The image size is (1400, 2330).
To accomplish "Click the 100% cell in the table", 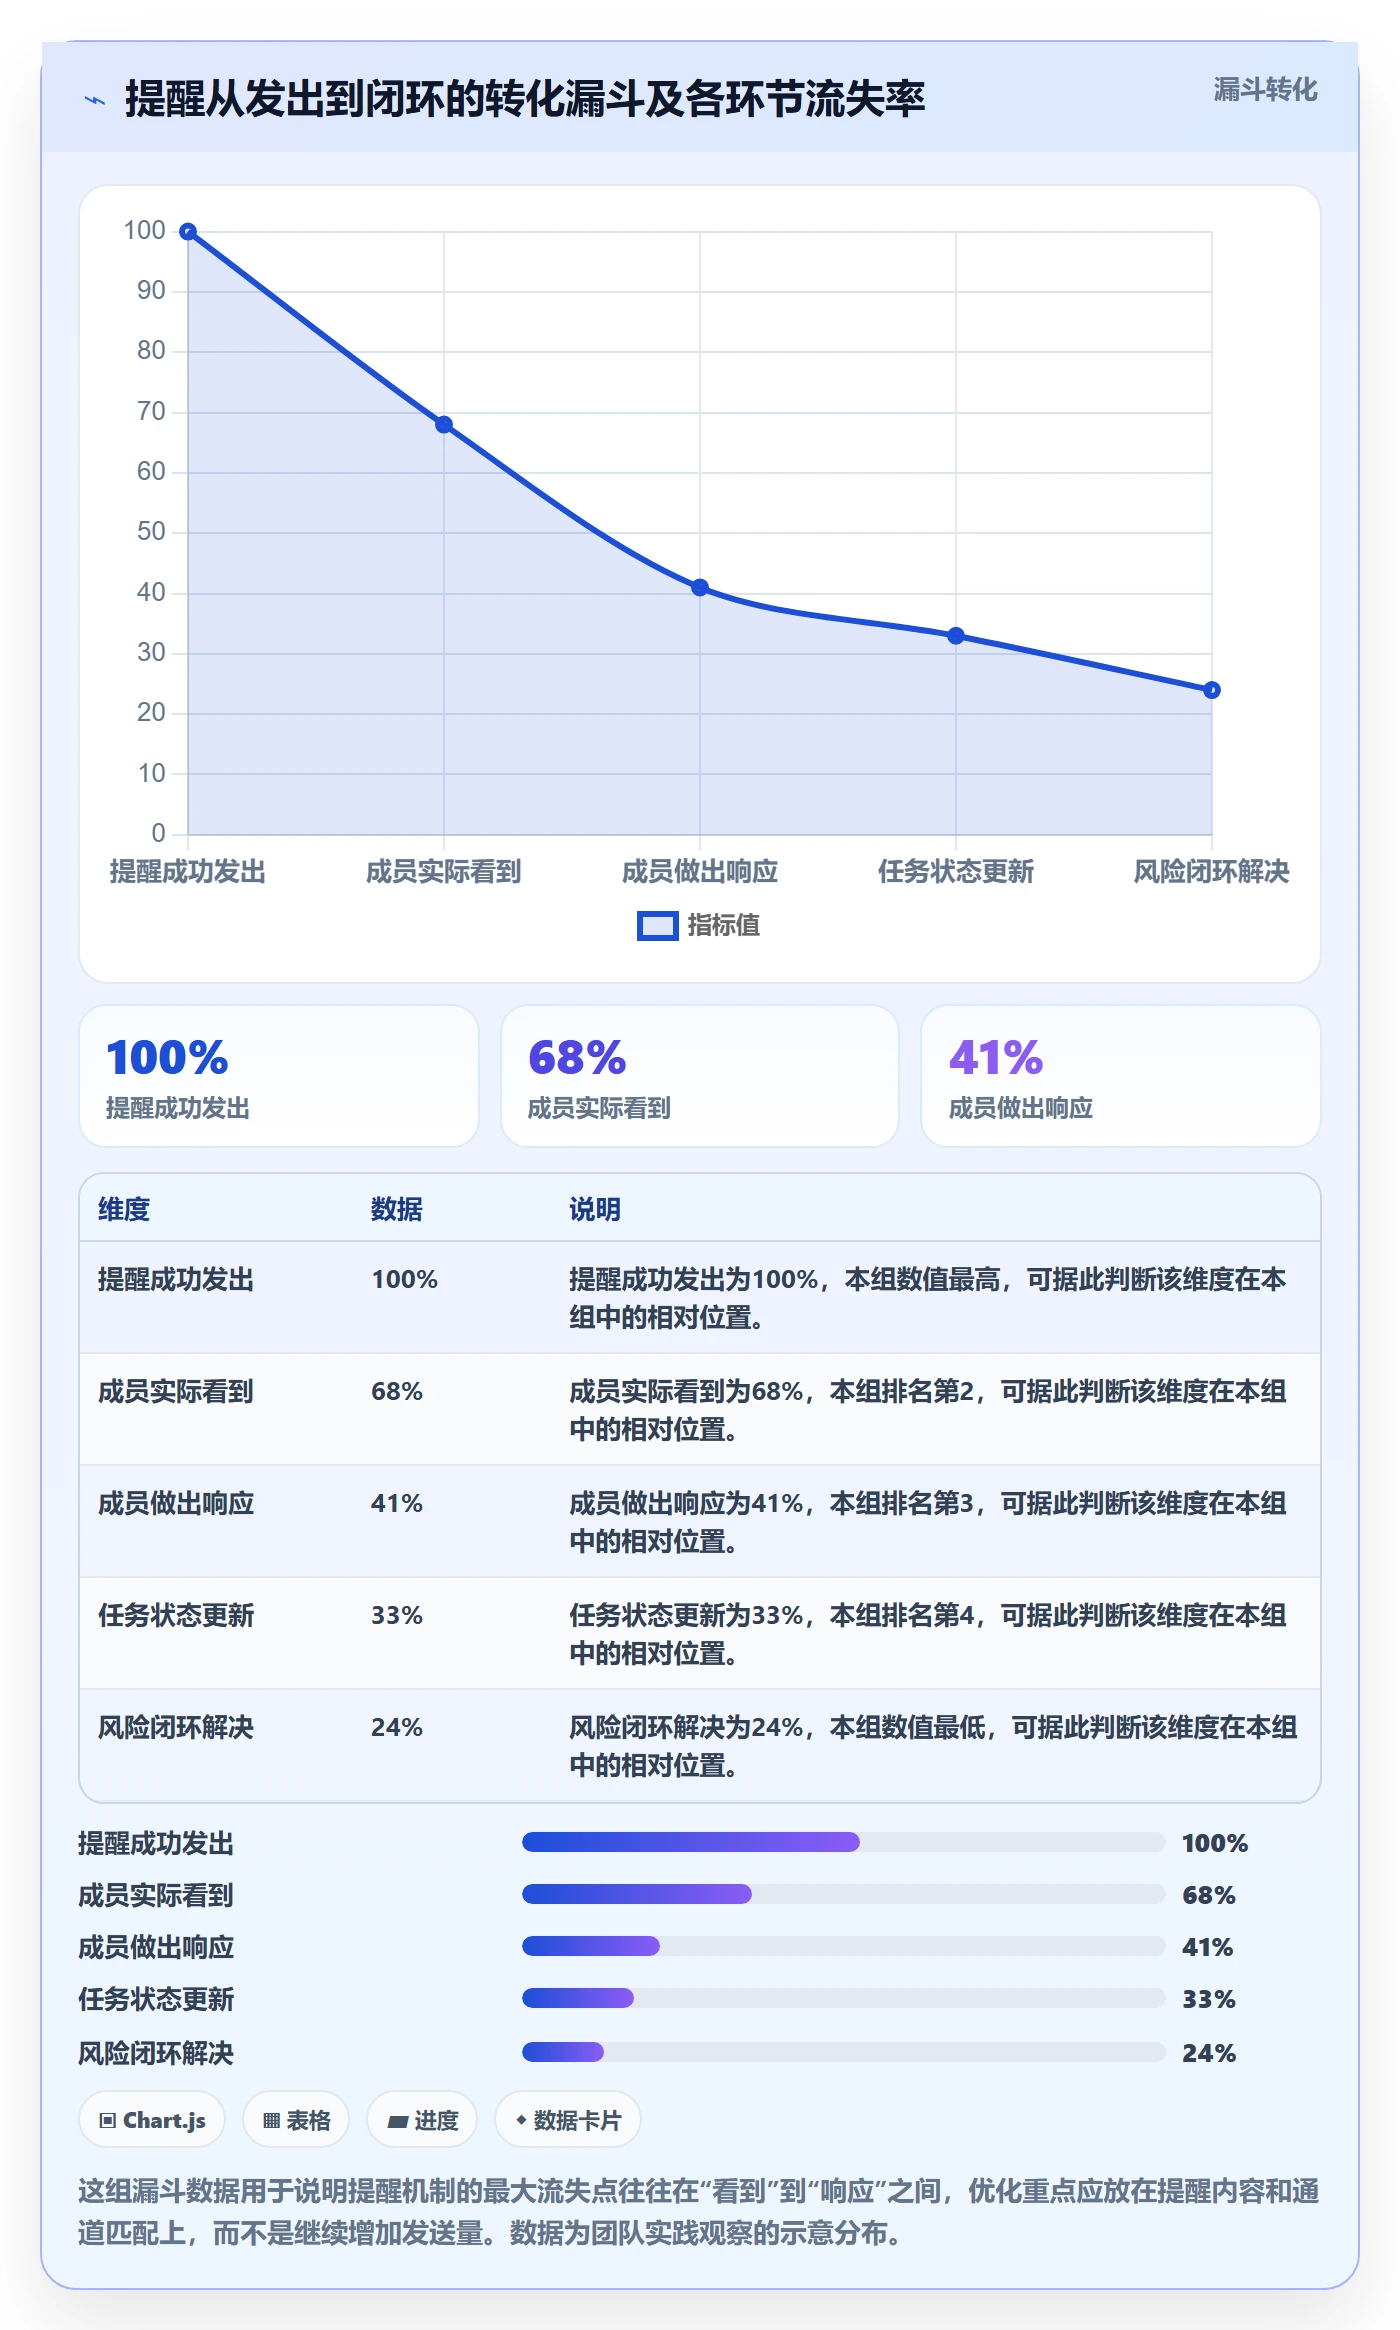I will [x=405, y=1279].
